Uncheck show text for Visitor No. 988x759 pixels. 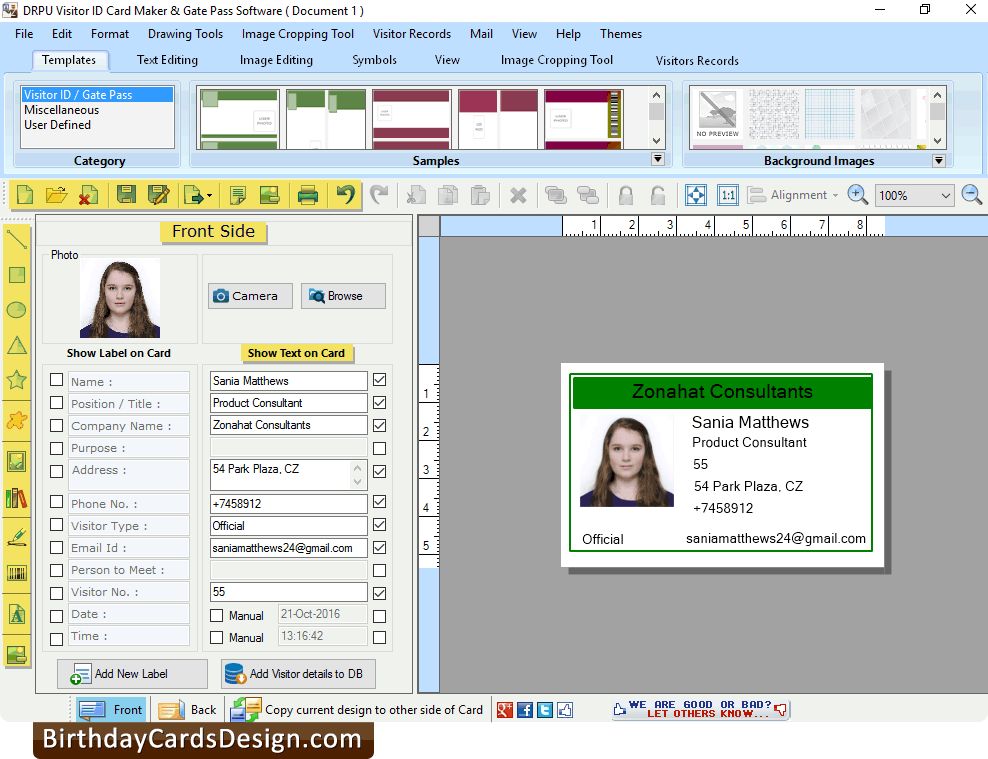[x=379, y=593]
